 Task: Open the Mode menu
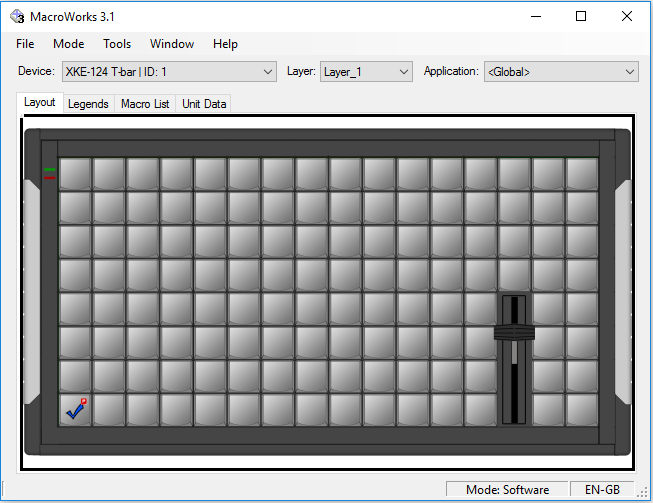69,44
